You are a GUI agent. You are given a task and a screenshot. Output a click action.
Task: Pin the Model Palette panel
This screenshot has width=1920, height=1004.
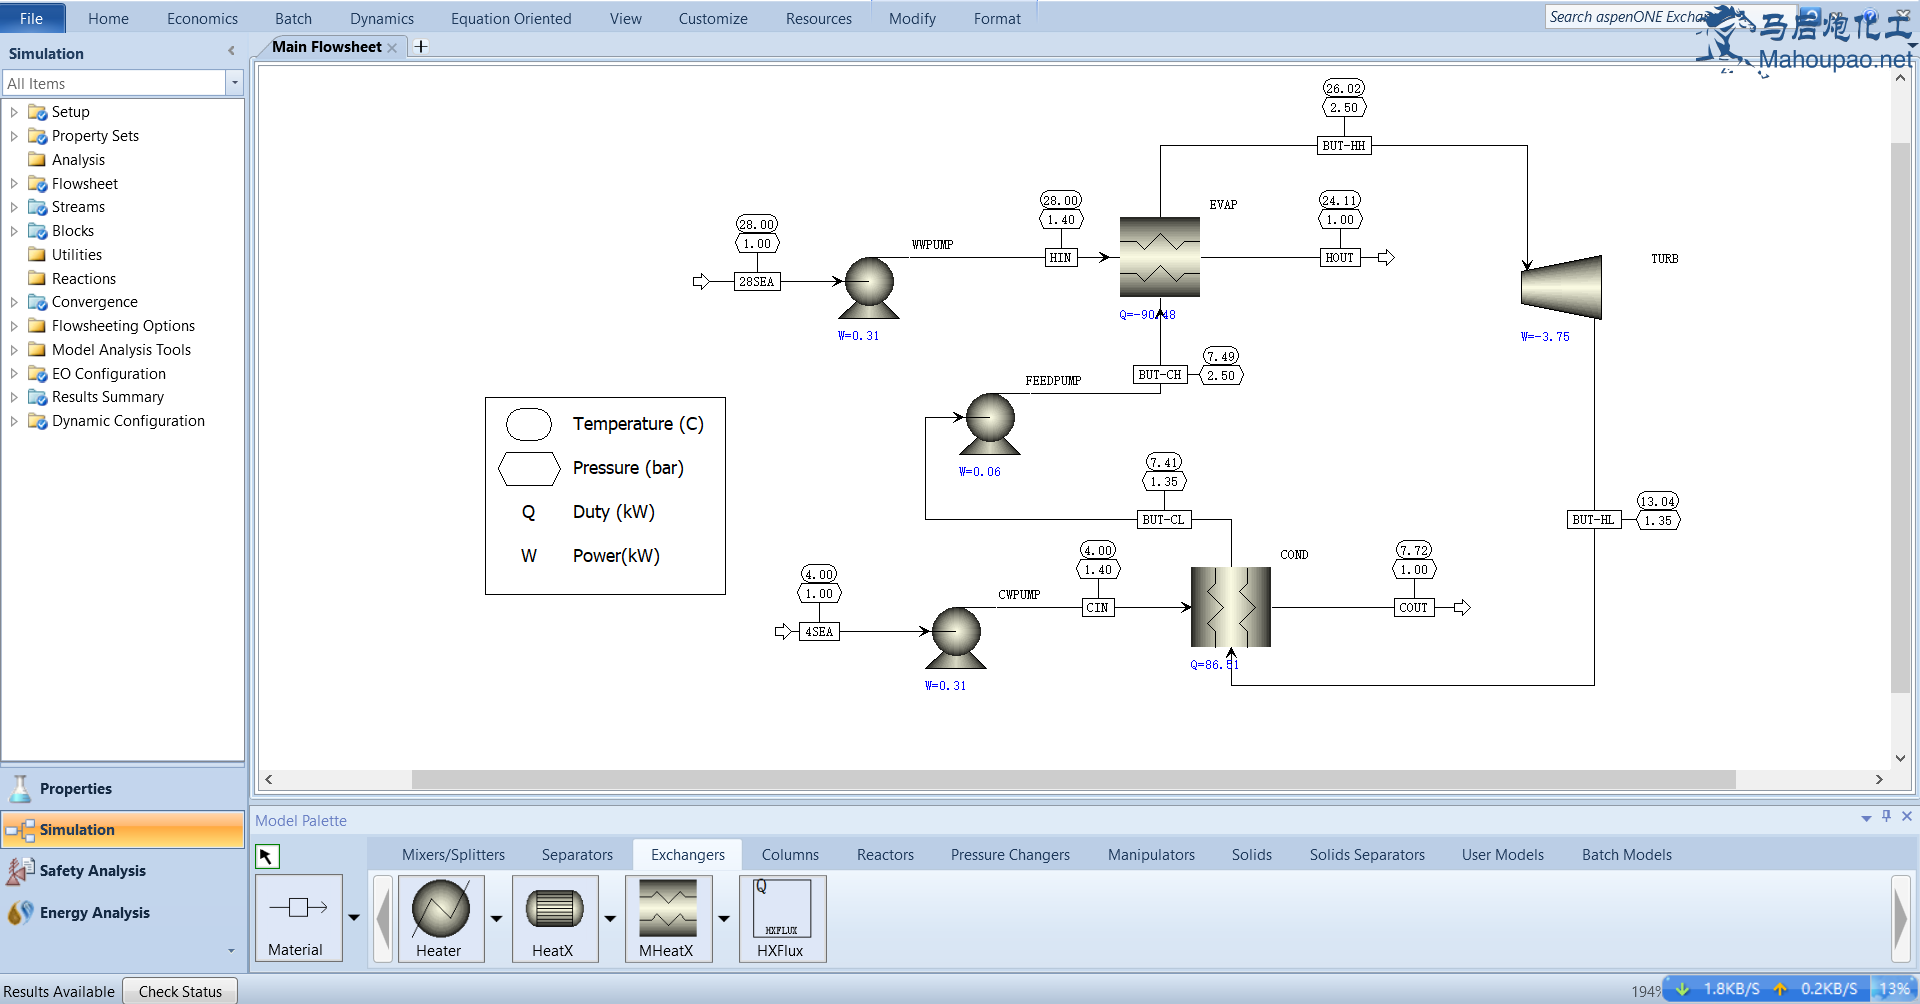pos(1886,816)
